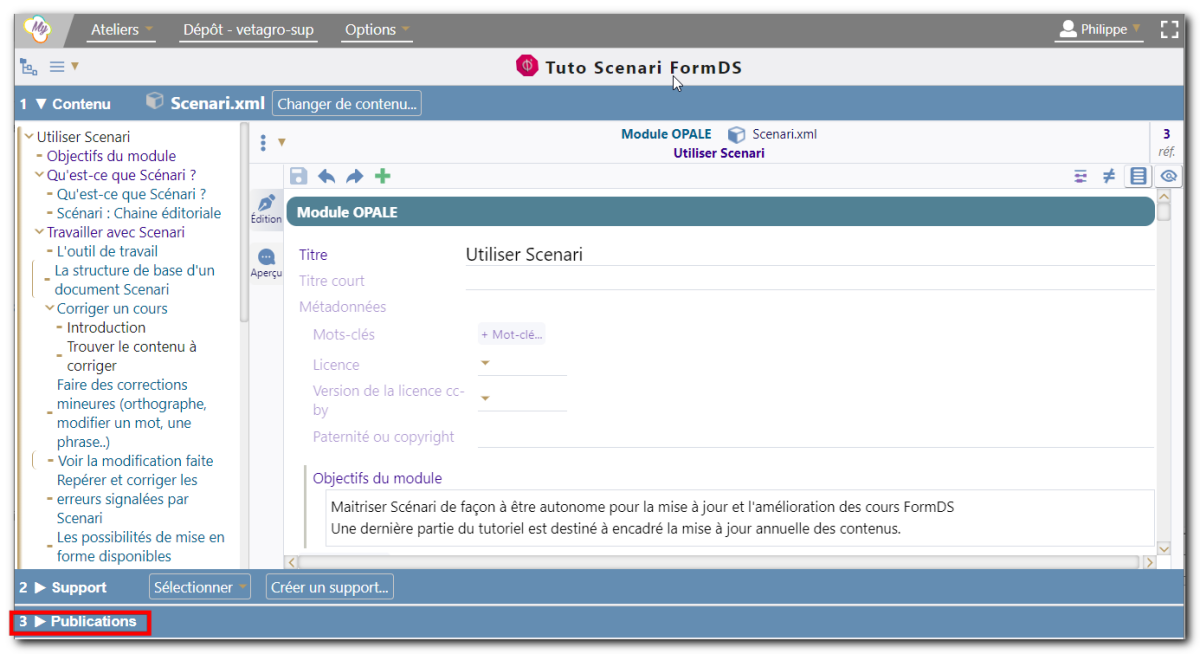Collapse the Utiliser Scenari tree node
The height and width of the screenshot is (654, 1200).
[x=29, y=137]
